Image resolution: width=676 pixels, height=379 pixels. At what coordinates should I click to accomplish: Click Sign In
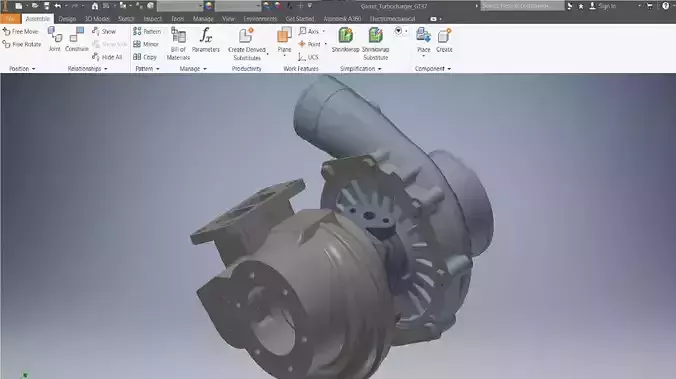click(x=607, y=6)
